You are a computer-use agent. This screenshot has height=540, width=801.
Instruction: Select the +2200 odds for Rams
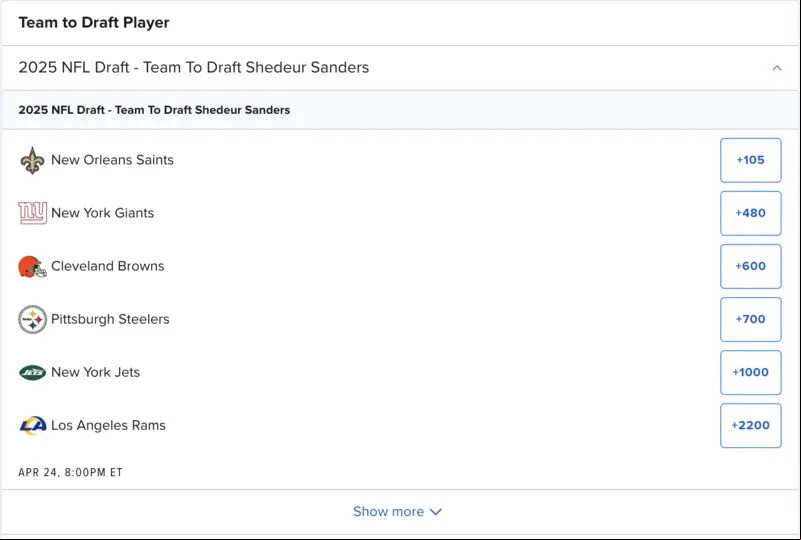750,426
